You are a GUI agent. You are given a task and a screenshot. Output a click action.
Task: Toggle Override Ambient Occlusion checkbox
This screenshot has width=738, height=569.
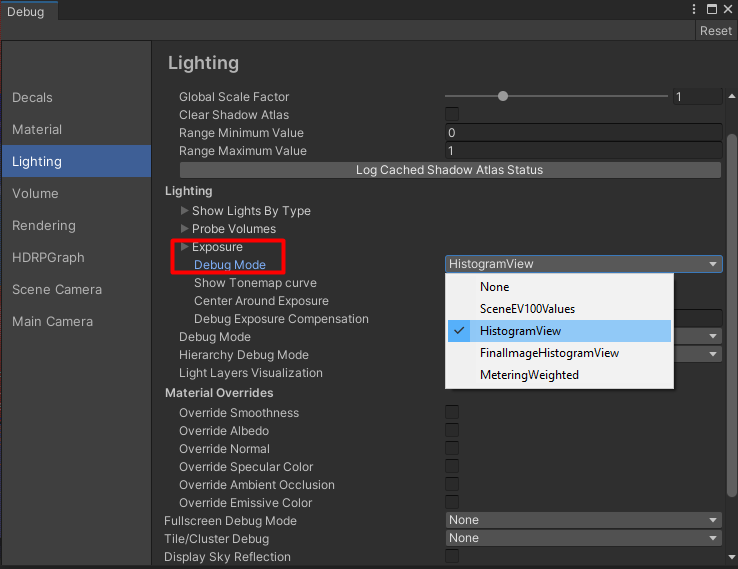[452, 484]
